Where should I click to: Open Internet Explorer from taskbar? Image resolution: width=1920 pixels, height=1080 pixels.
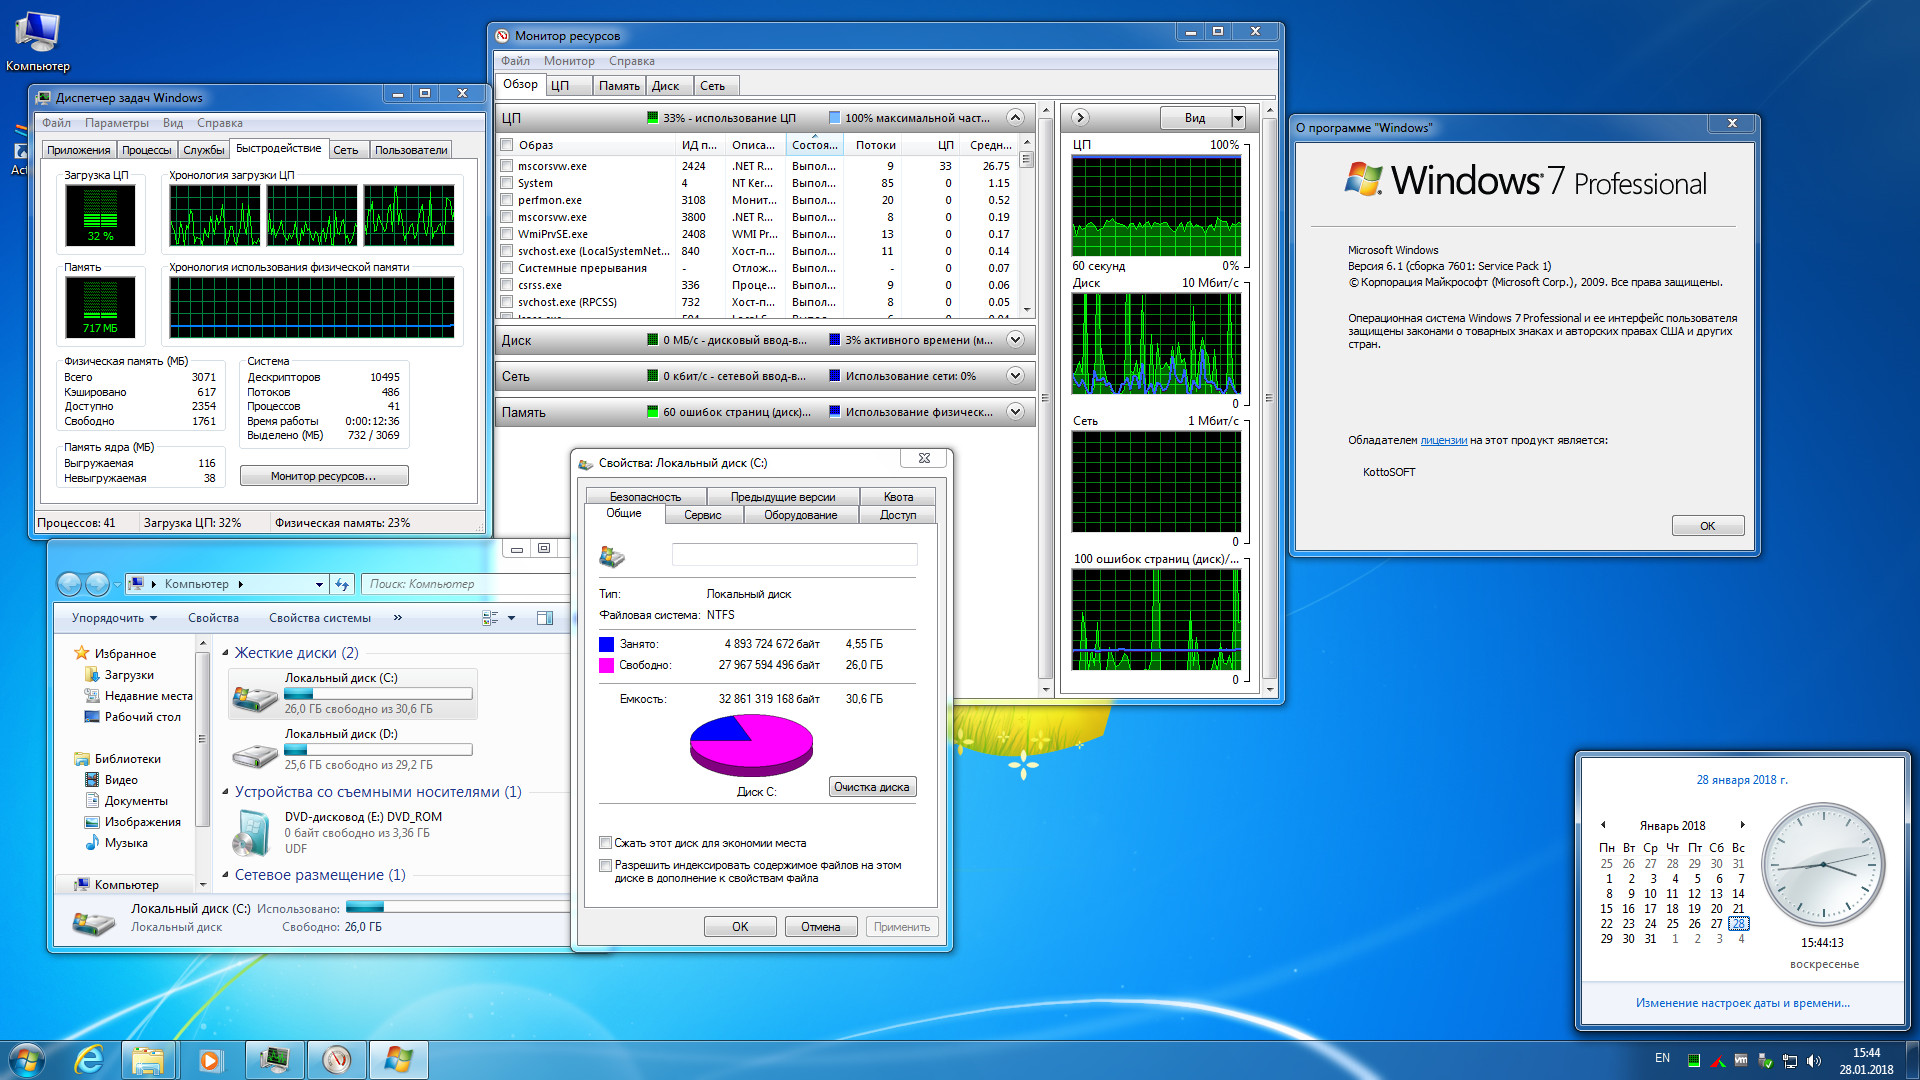pos(89,1060)
